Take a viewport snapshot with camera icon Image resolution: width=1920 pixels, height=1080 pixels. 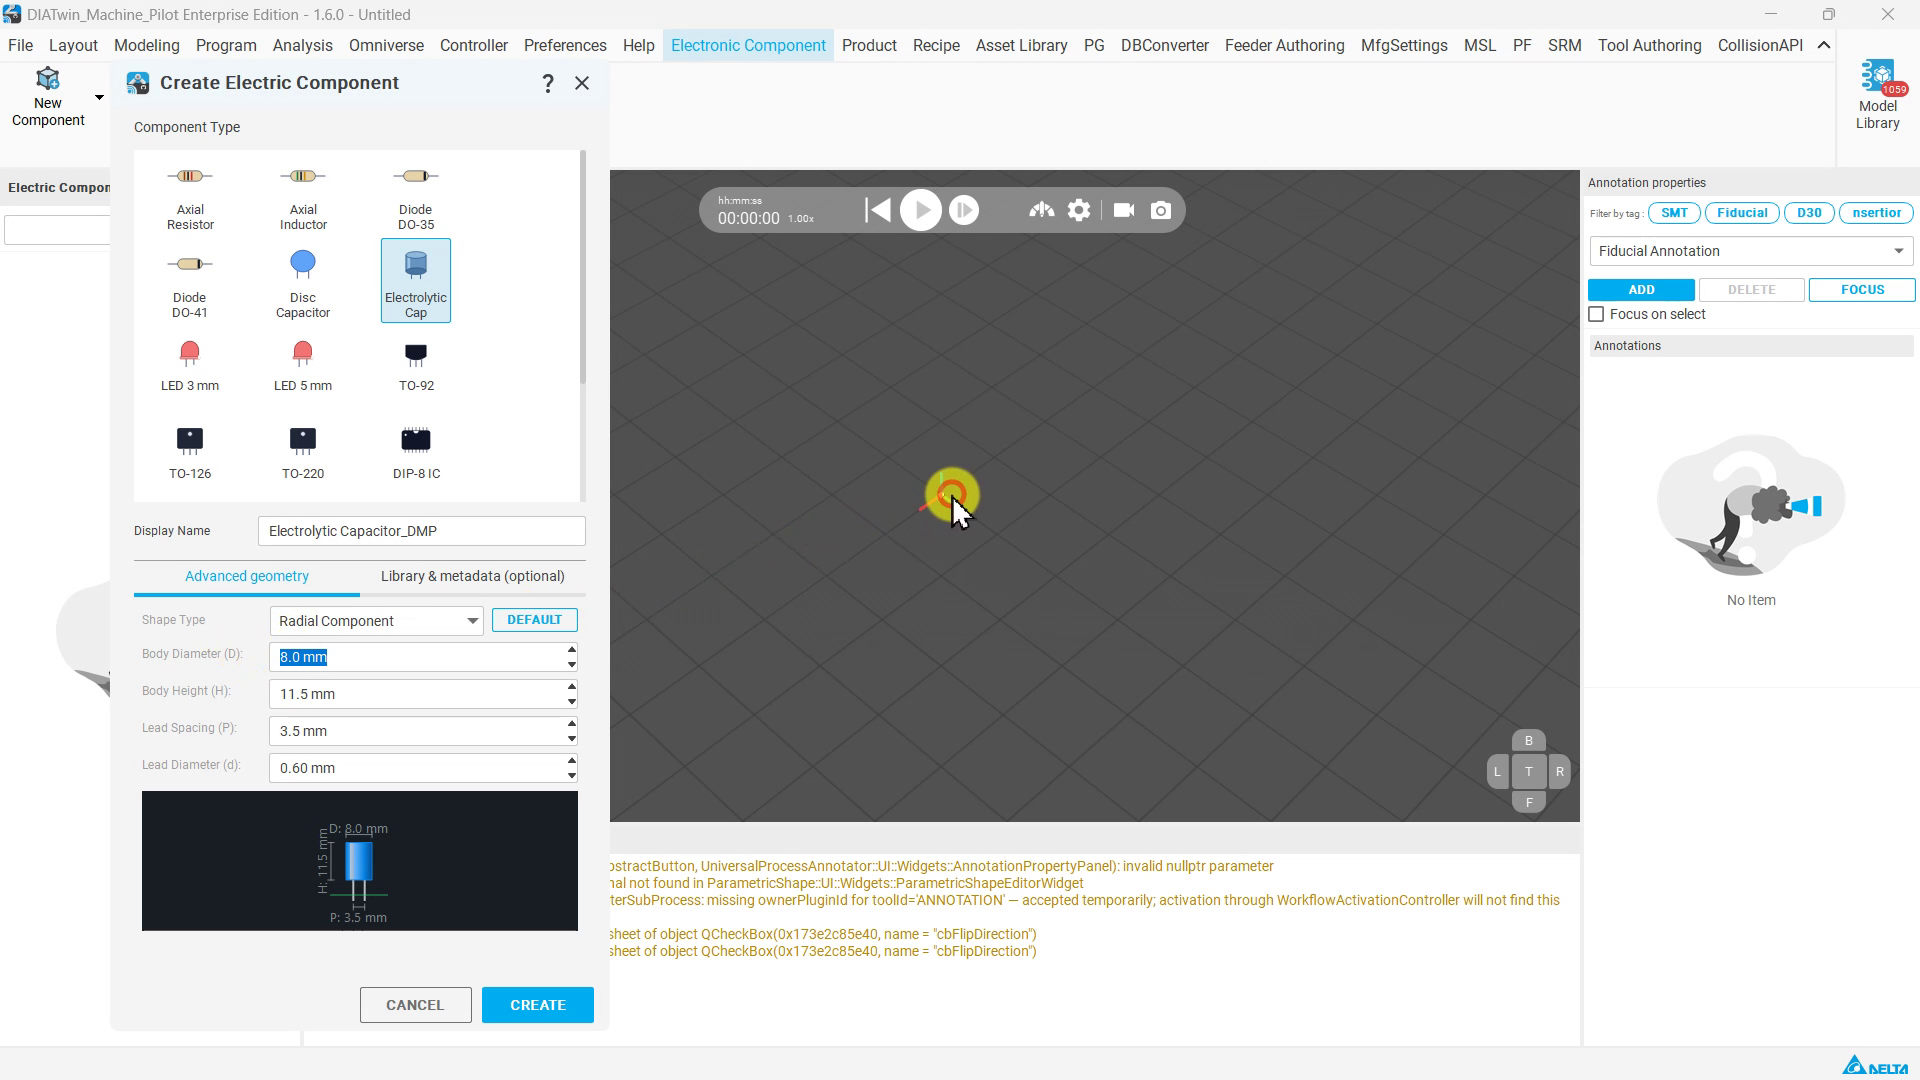click(x=1161, y=210)
